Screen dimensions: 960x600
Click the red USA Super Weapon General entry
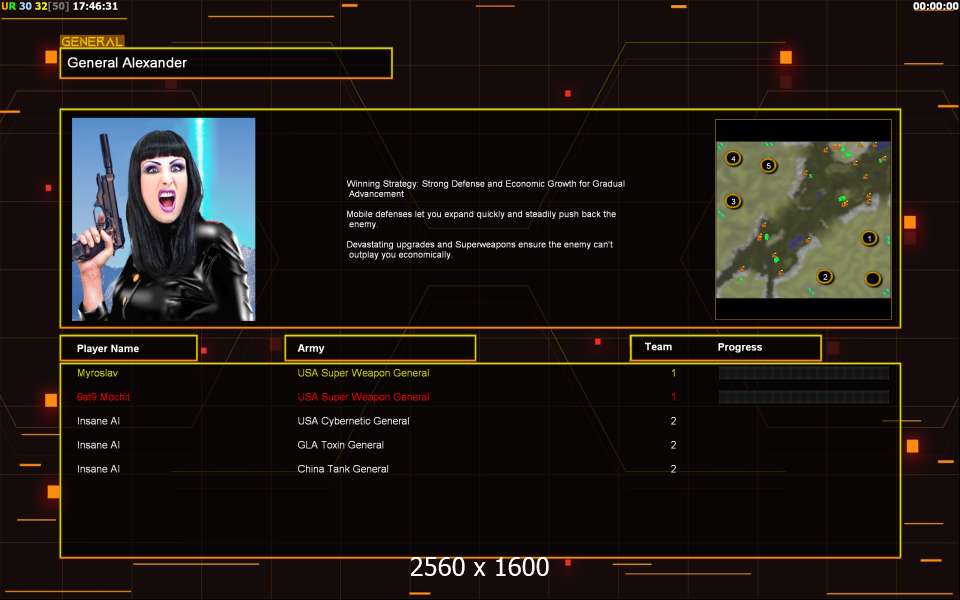363,397
